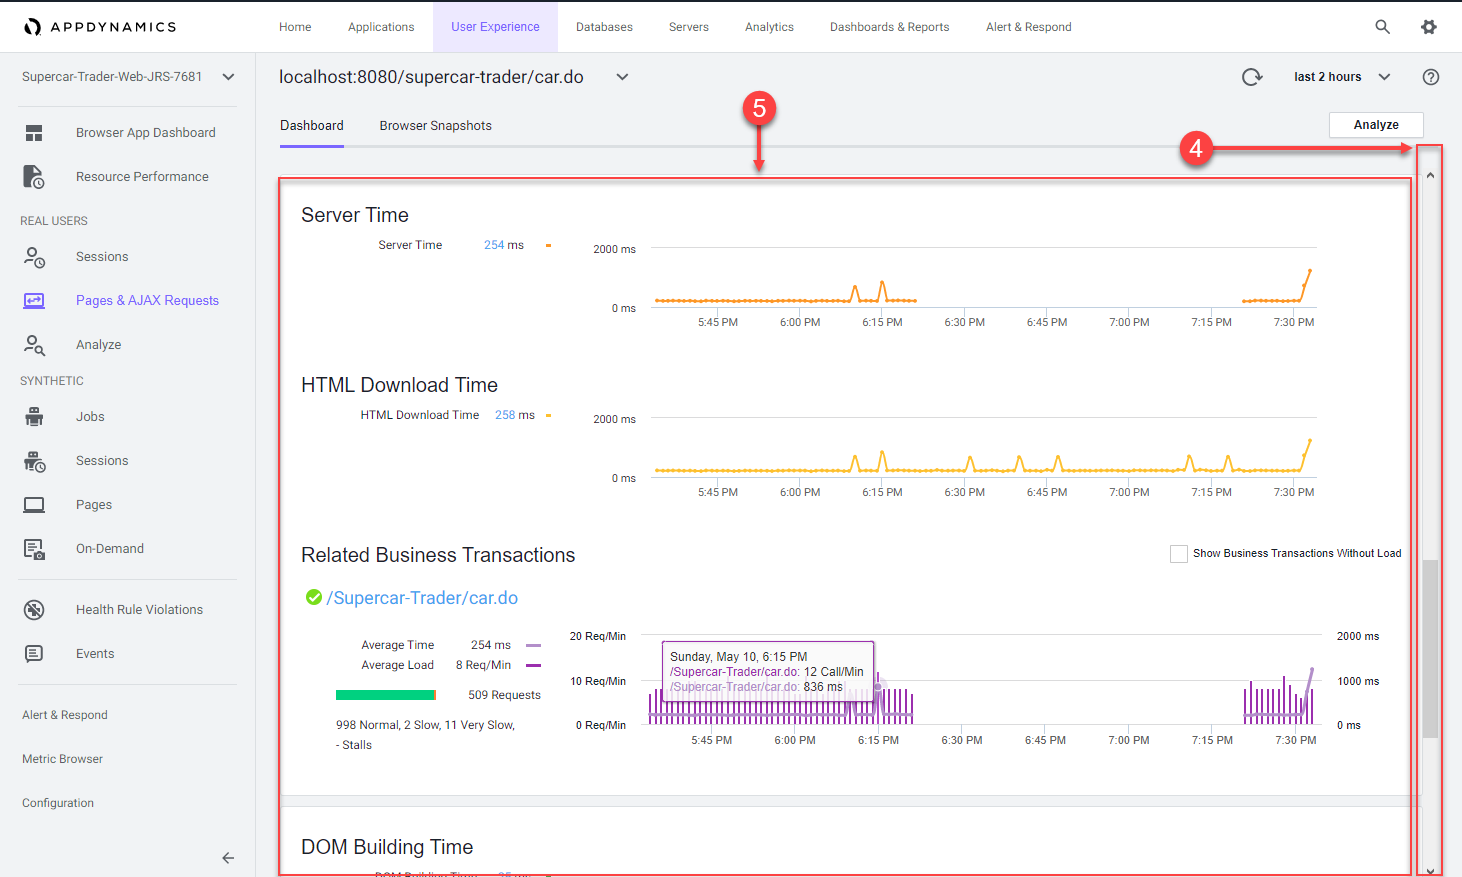Open the Applications menu
1462x877 pixels.
[381, 27]
